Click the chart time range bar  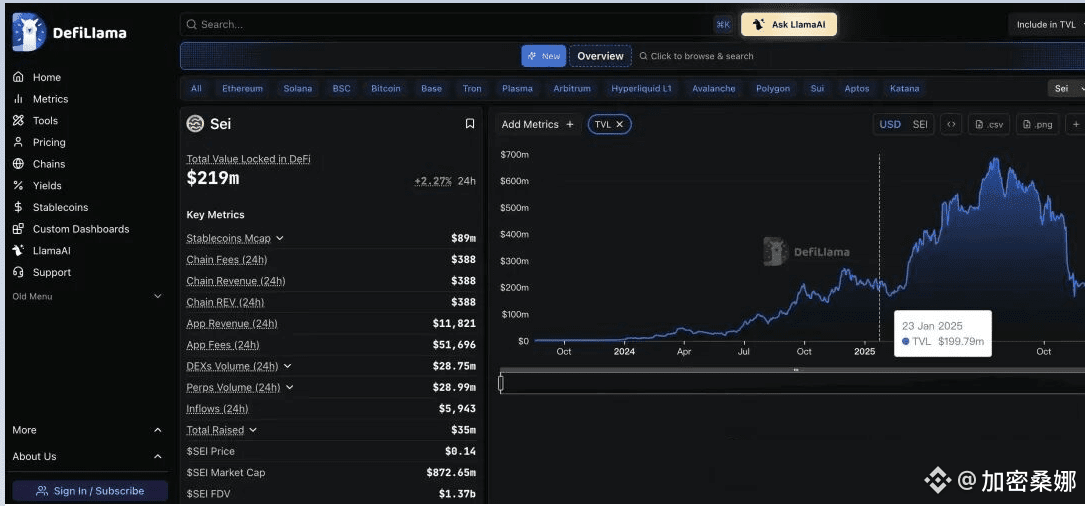[792, 383]
